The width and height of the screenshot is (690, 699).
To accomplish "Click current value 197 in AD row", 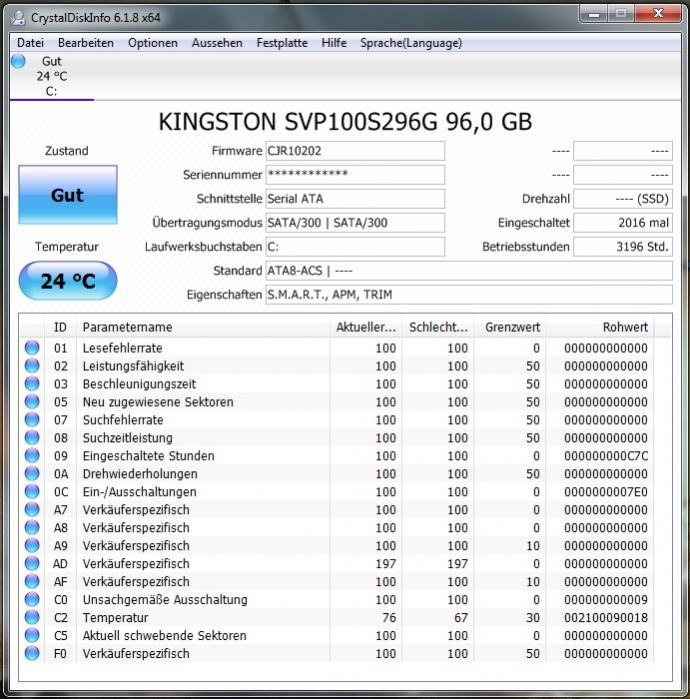I will pos(386,564).
